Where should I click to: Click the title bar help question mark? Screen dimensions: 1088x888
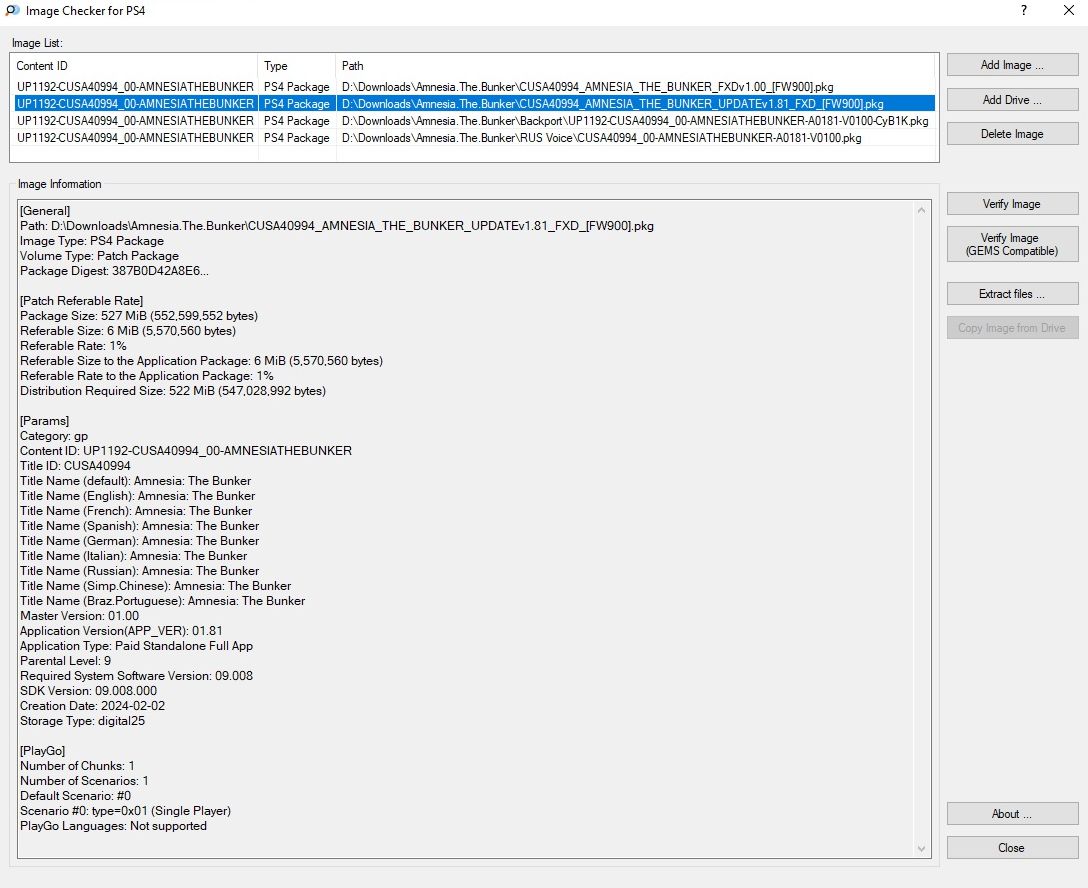tap(1024, 10)
